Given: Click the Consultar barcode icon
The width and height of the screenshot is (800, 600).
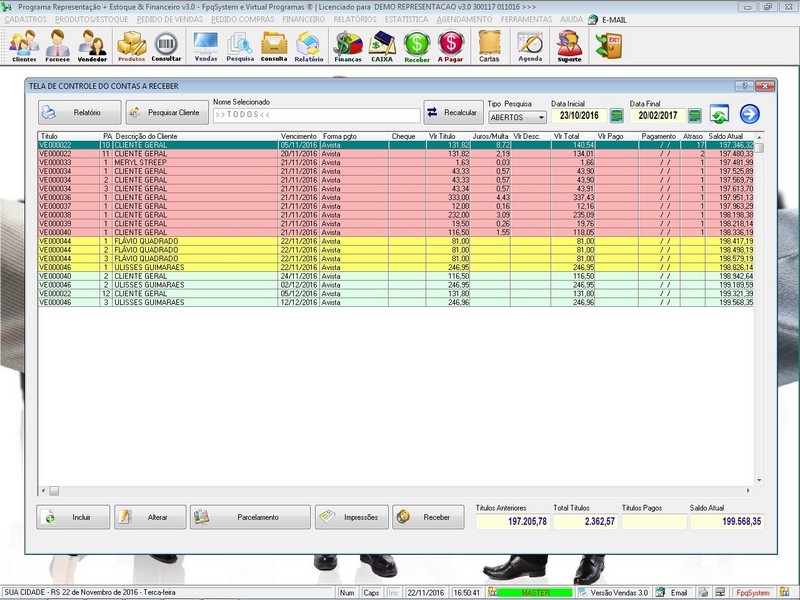Looking at the screenshot, I should pyautogui.click(x=166, y=46).
